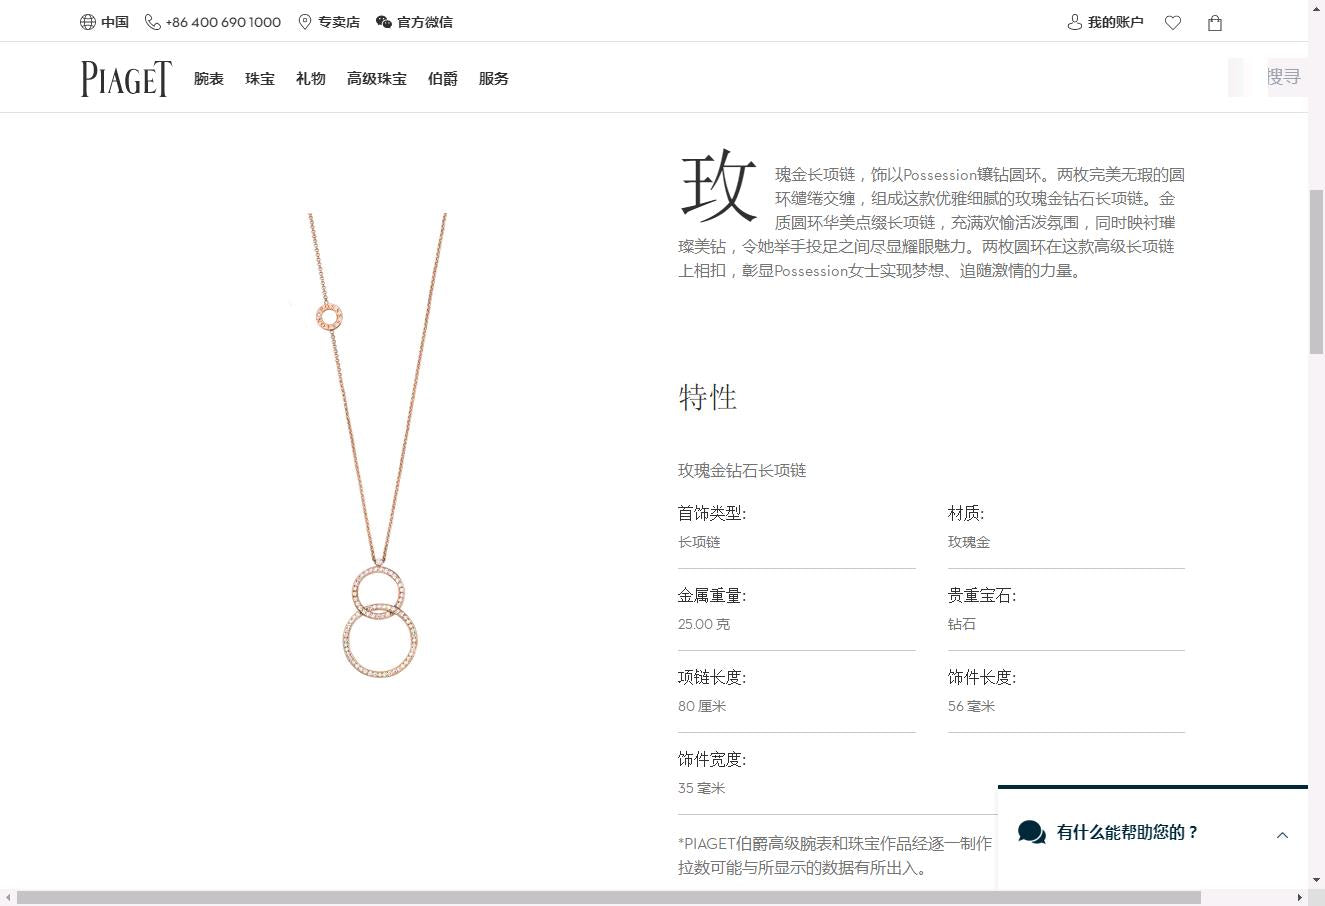Open the 服务 navigation item

(x=494, y=79)
